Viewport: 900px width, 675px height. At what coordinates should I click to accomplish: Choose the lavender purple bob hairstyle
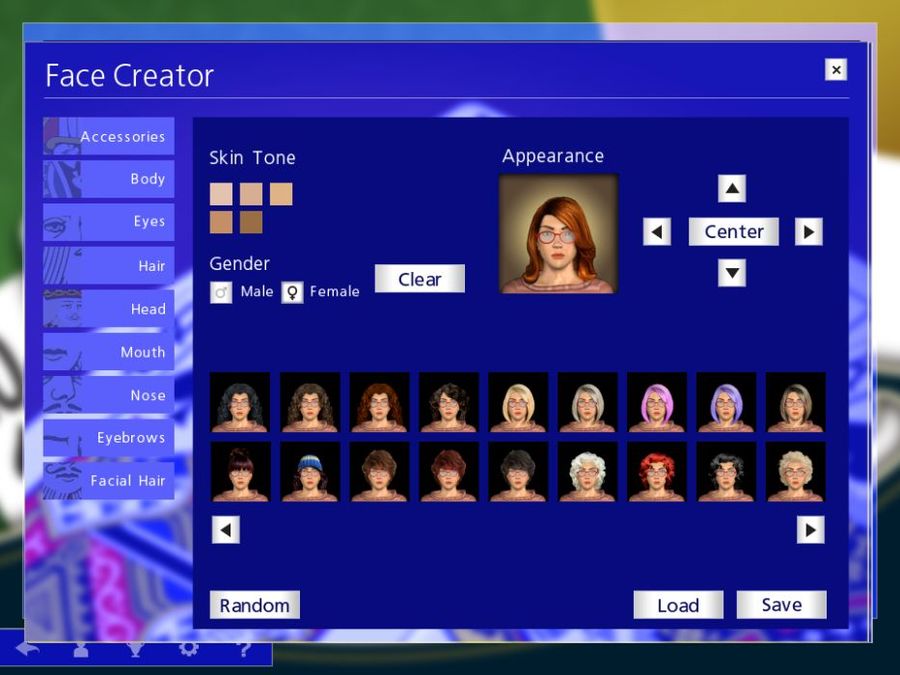[x=726, y=402]
